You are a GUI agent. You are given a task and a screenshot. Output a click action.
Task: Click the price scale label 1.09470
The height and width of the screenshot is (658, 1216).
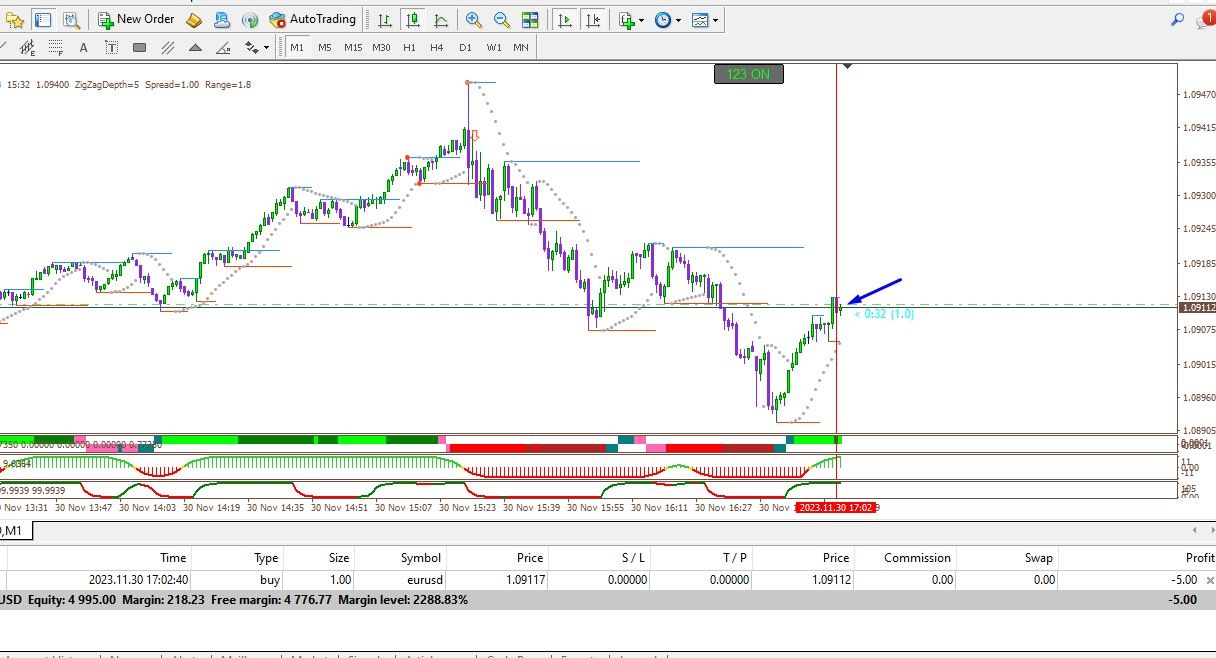1198,94
